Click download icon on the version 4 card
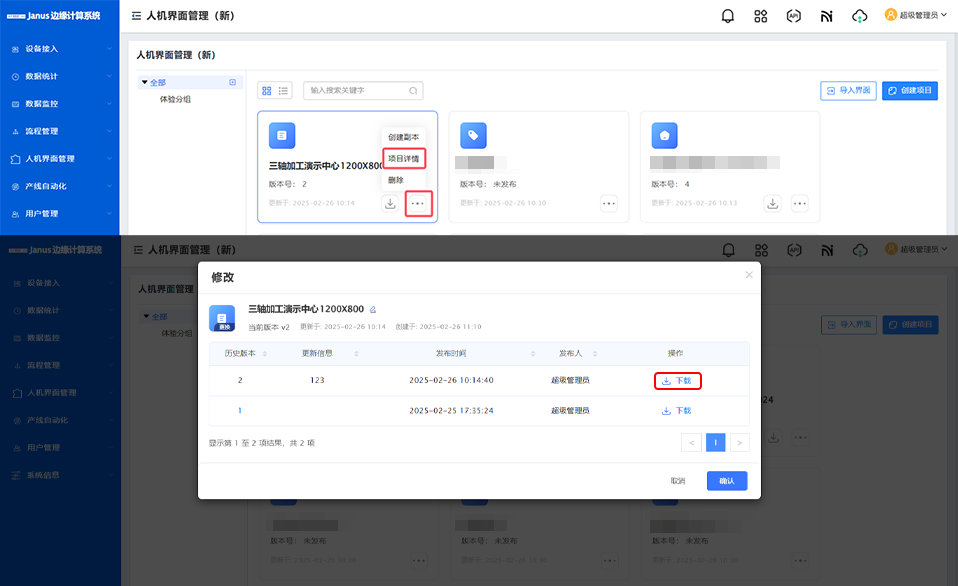 coord(773,203)
